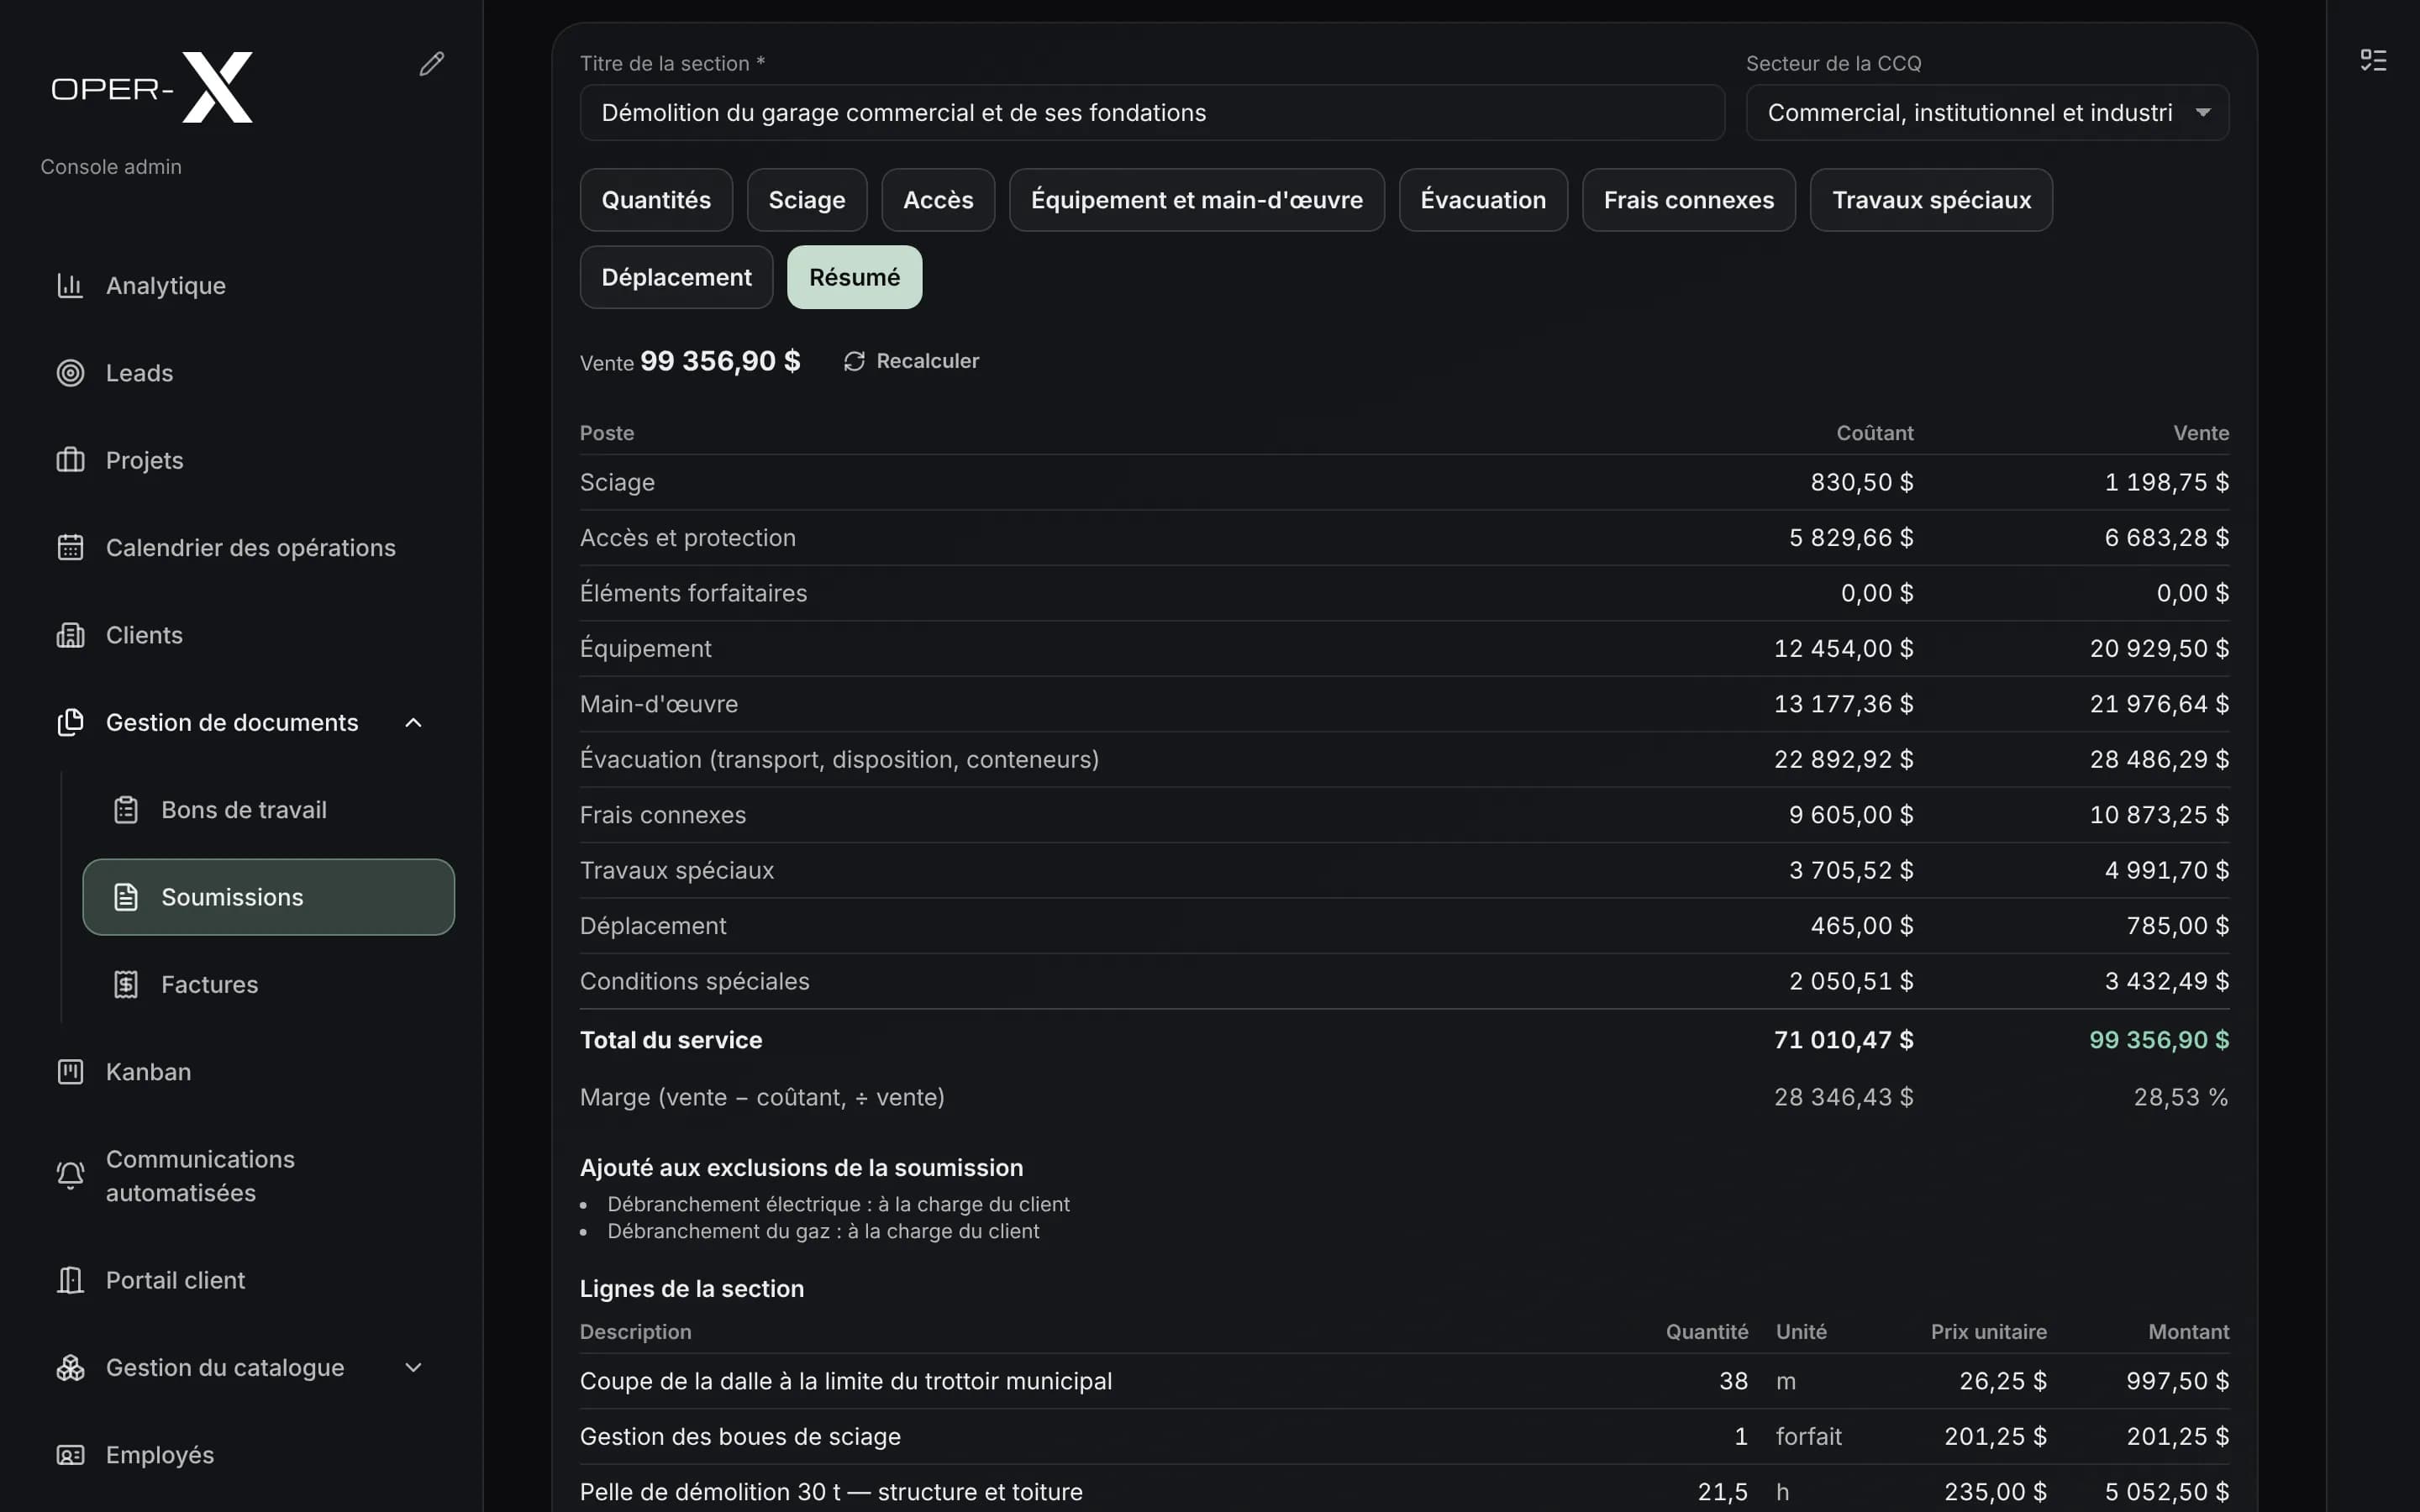Click the Recalculer refresh icon
Screen dimensions: 2420x1512
click(x=854, y=361)
